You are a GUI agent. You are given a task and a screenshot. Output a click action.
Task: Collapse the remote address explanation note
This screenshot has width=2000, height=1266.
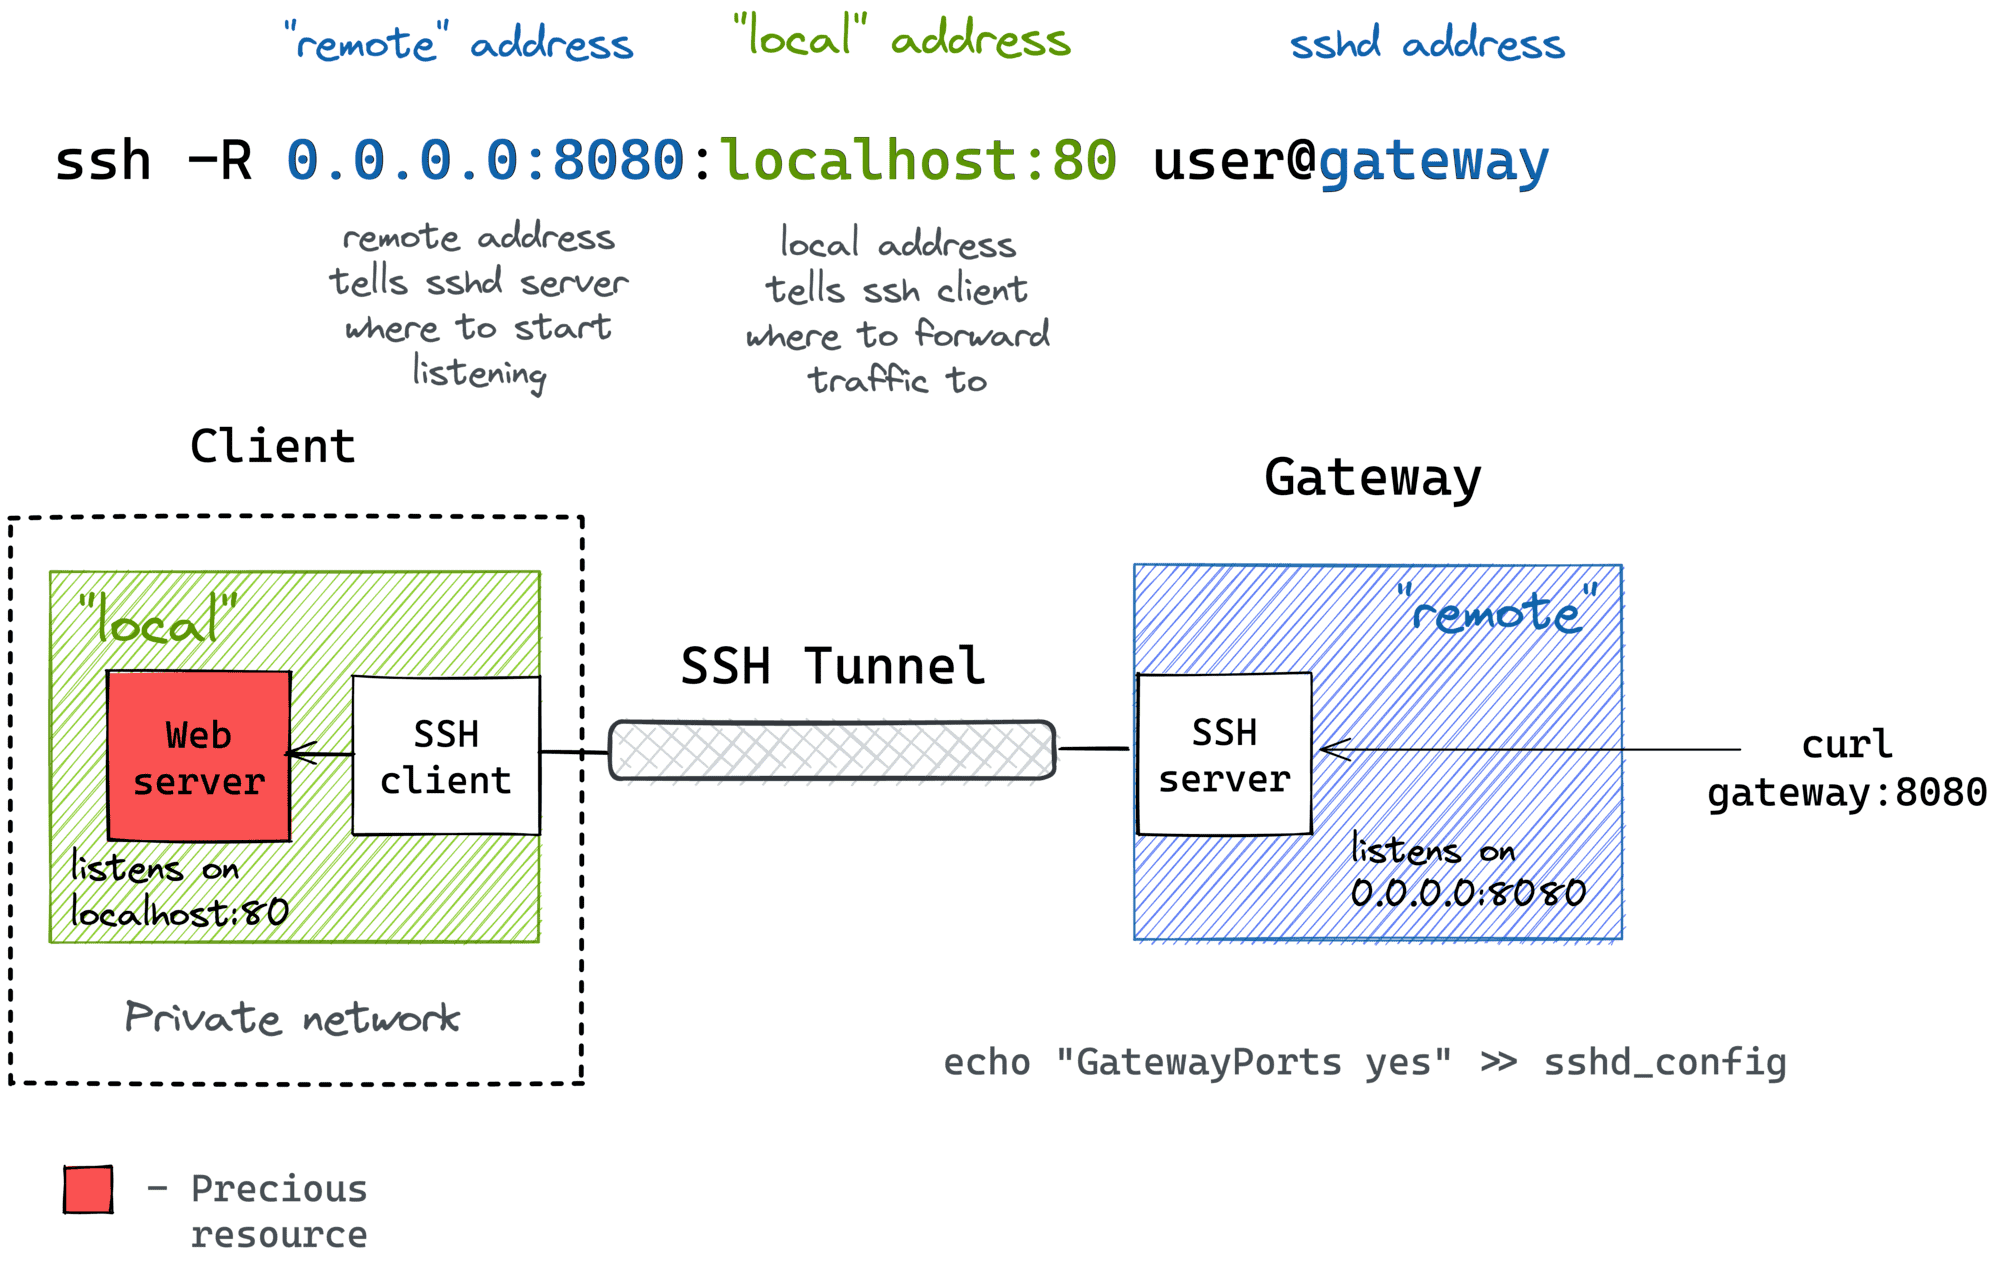pos(480,305)
